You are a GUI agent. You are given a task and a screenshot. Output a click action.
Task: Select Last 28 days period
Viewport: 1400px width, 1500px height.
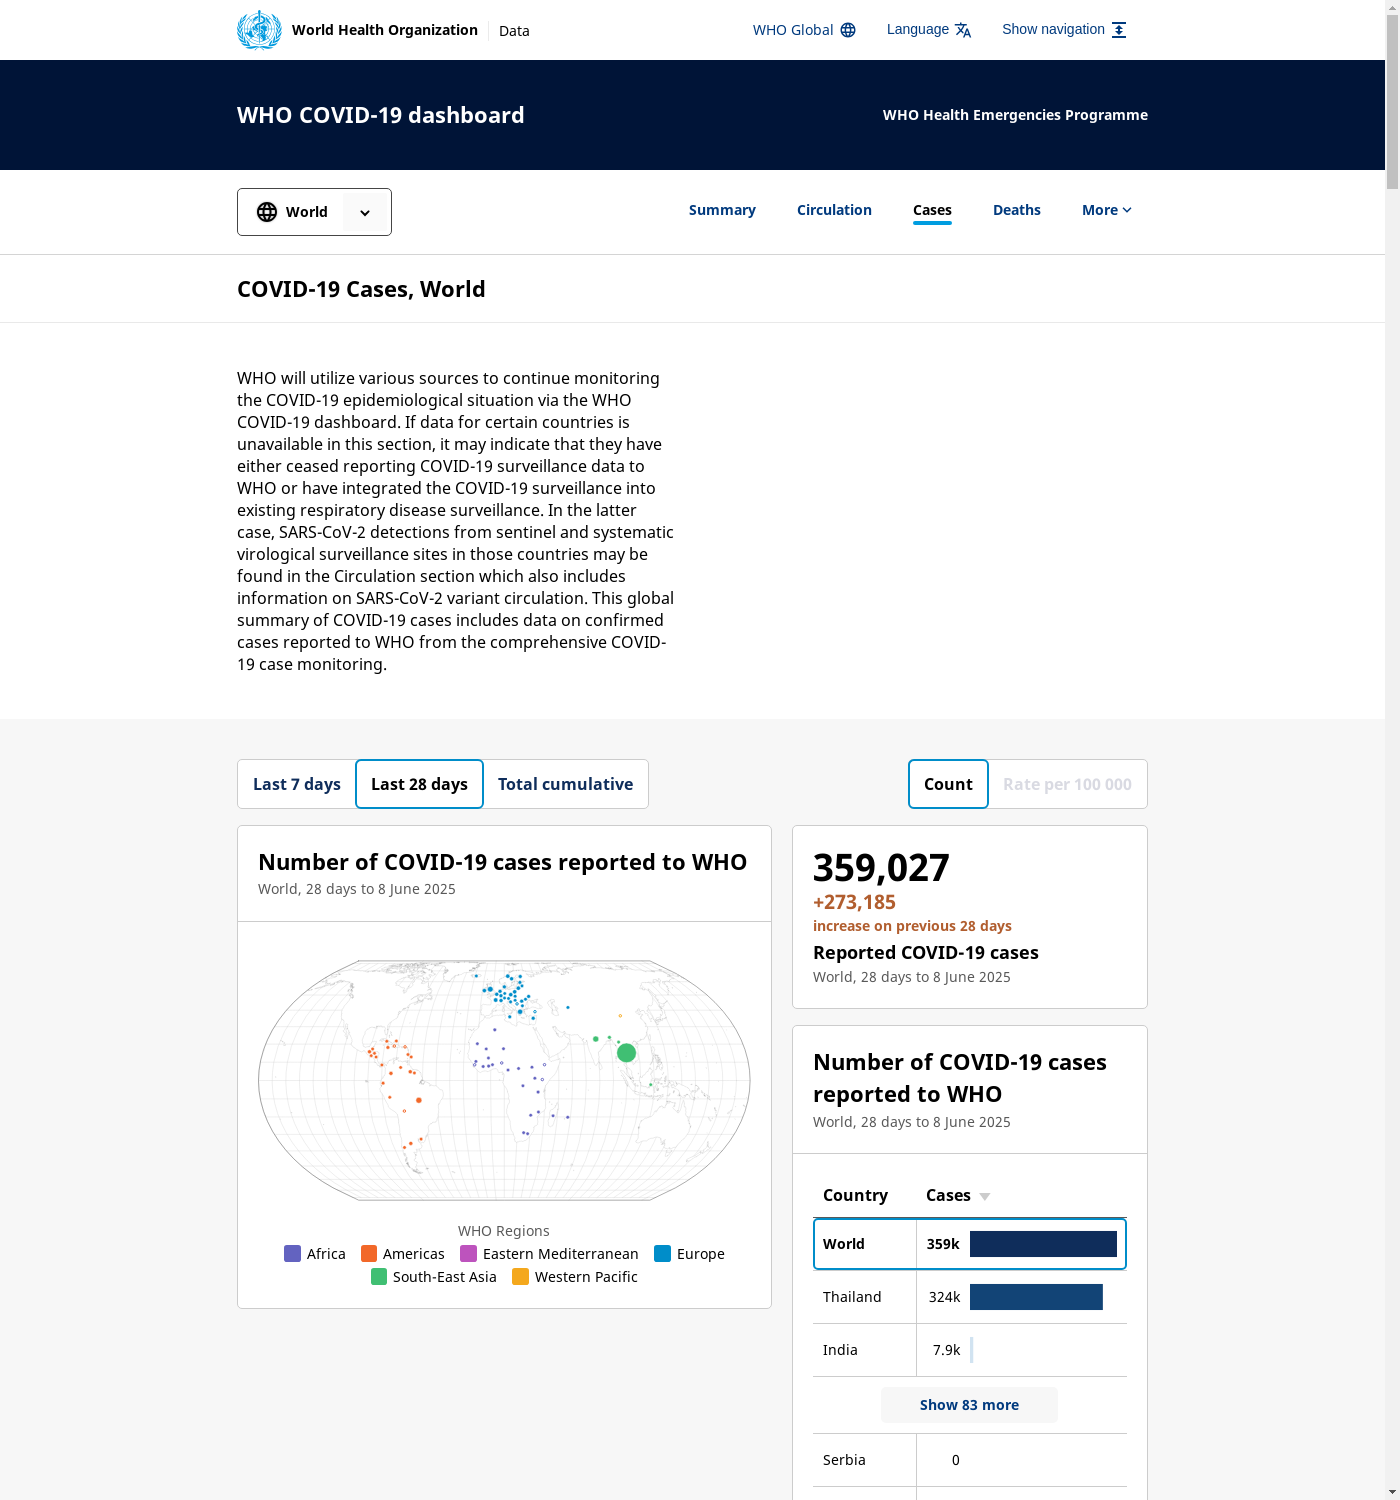[x=419, y=784]
